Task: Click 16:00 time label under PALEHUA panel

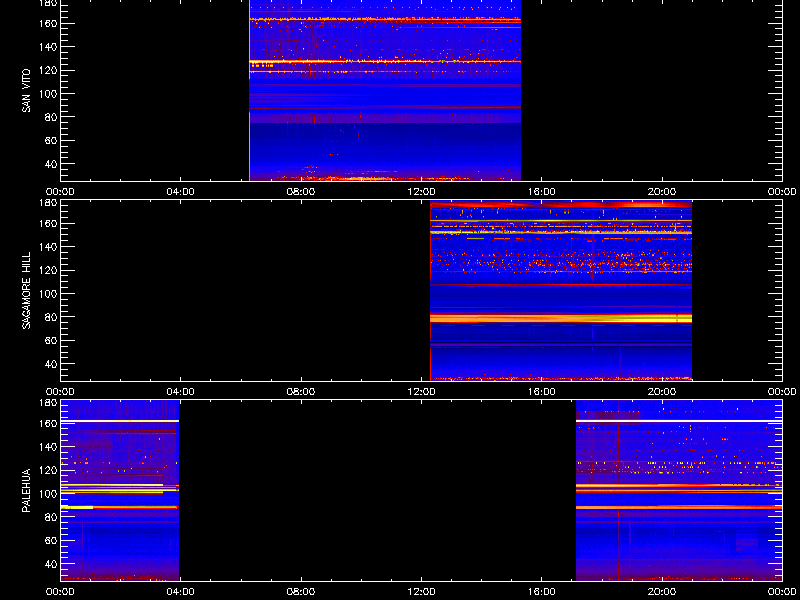Action: [x=542, y=592]
